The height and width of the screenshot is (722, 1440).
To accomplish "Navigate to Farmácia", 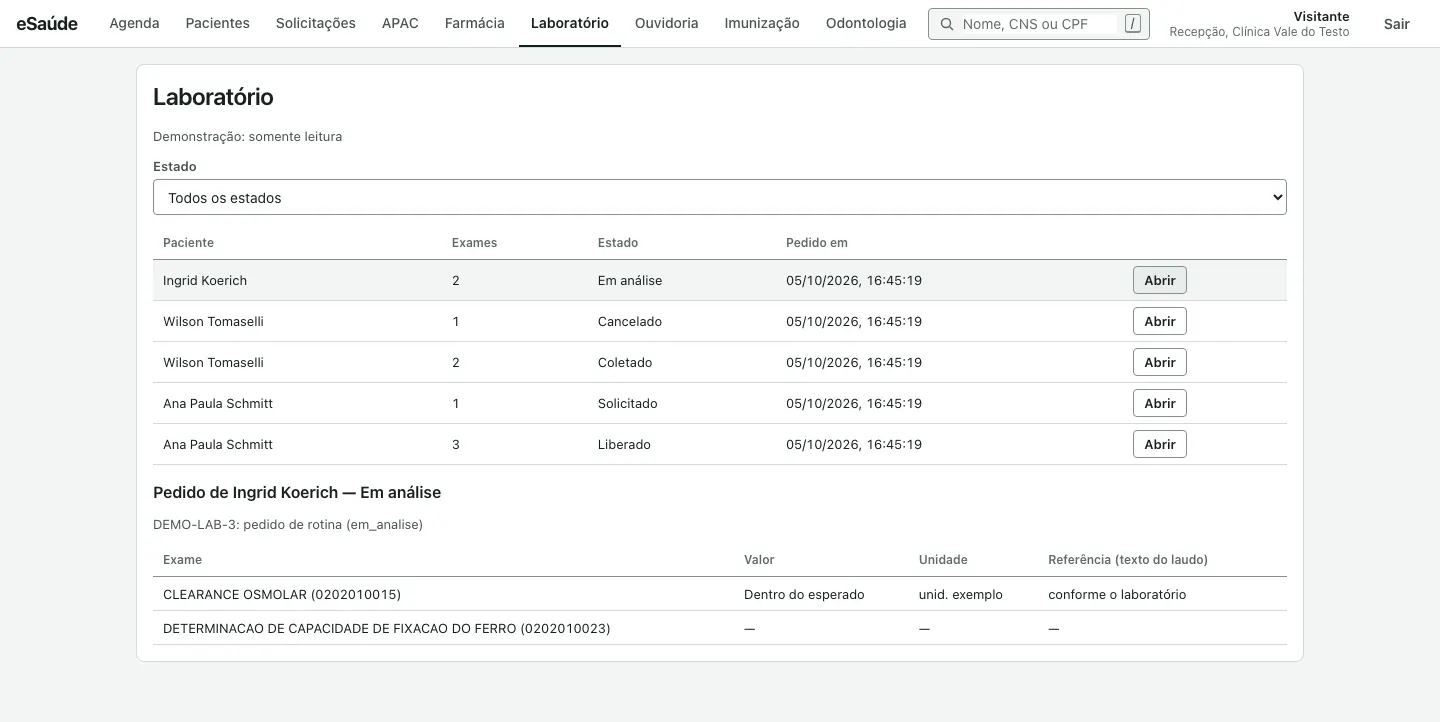I will click(x=475, y=23).
